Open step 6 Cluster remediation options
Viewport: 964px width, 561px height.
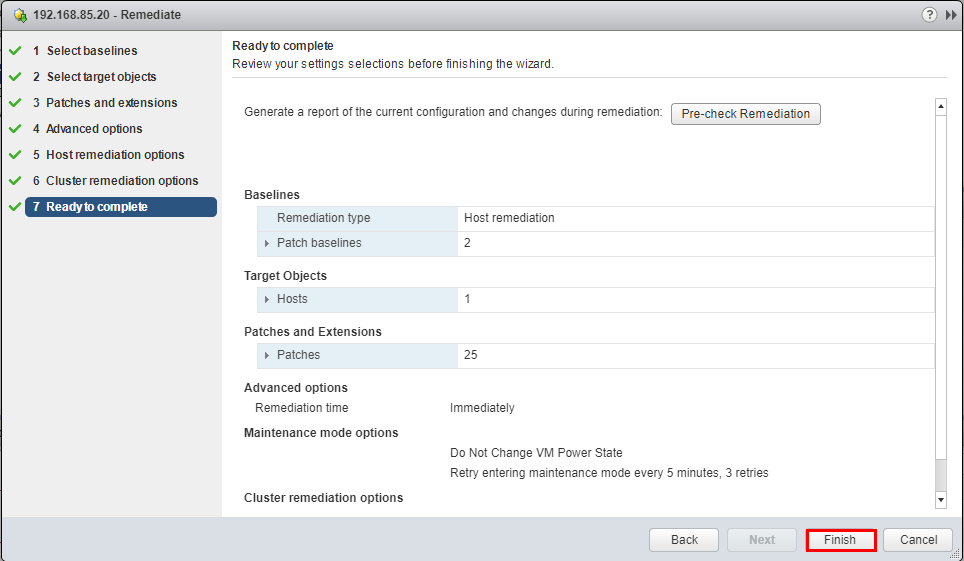pos(122,181)
